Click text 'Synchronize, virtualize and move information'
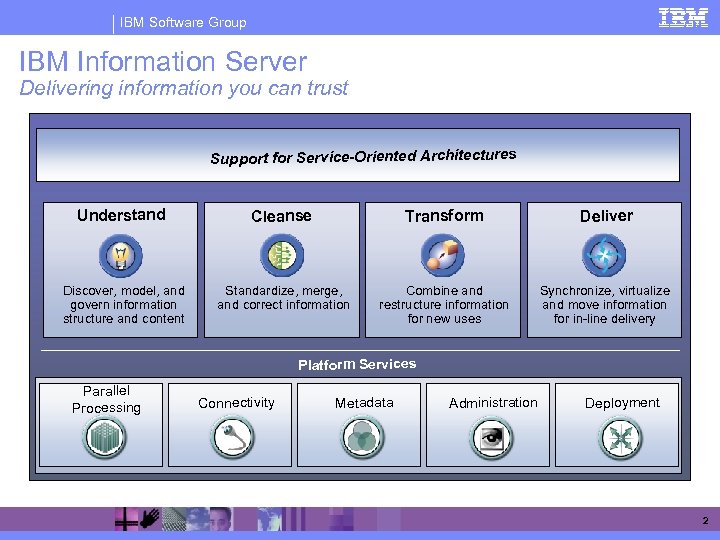The image size is (720, 540). click(x=604, y=298)
